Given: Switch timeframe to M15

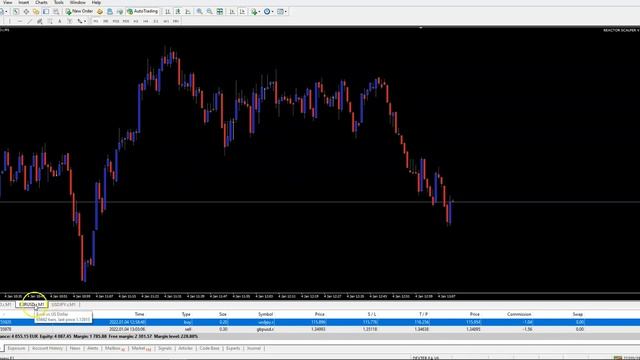Looking at the screenshot, I should (116, 21).
